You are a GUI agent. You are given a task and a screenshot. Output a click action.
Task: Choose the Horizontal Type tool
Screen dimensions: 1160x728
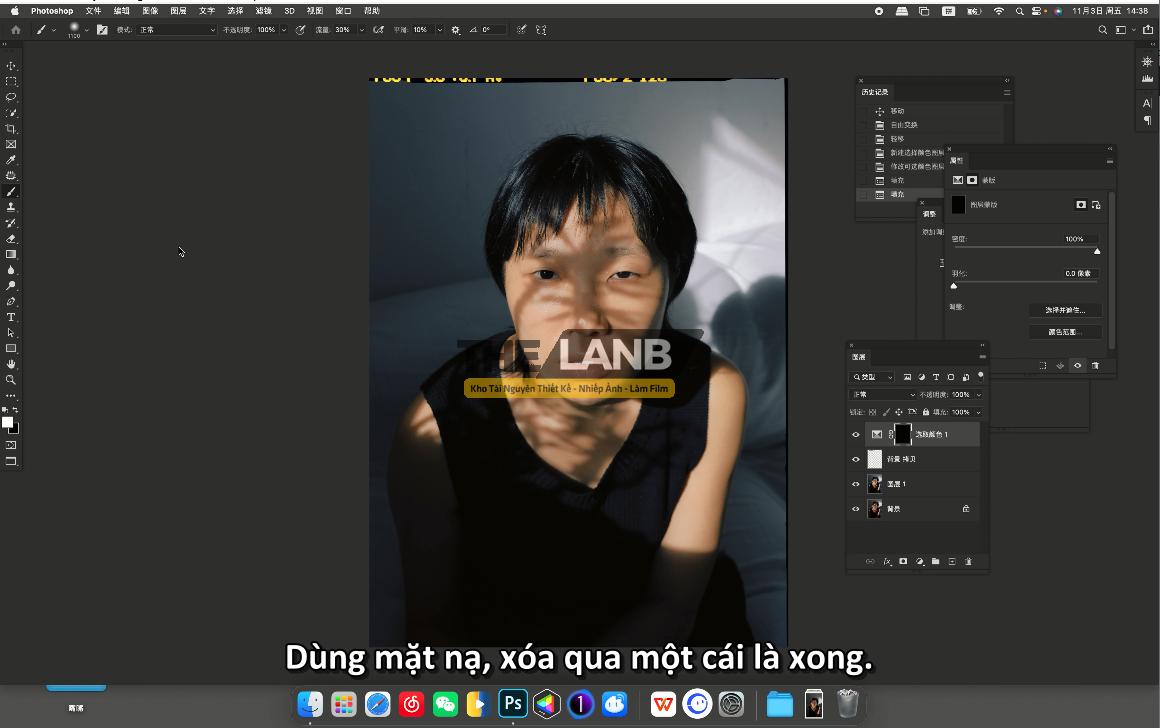coord(11,317)
